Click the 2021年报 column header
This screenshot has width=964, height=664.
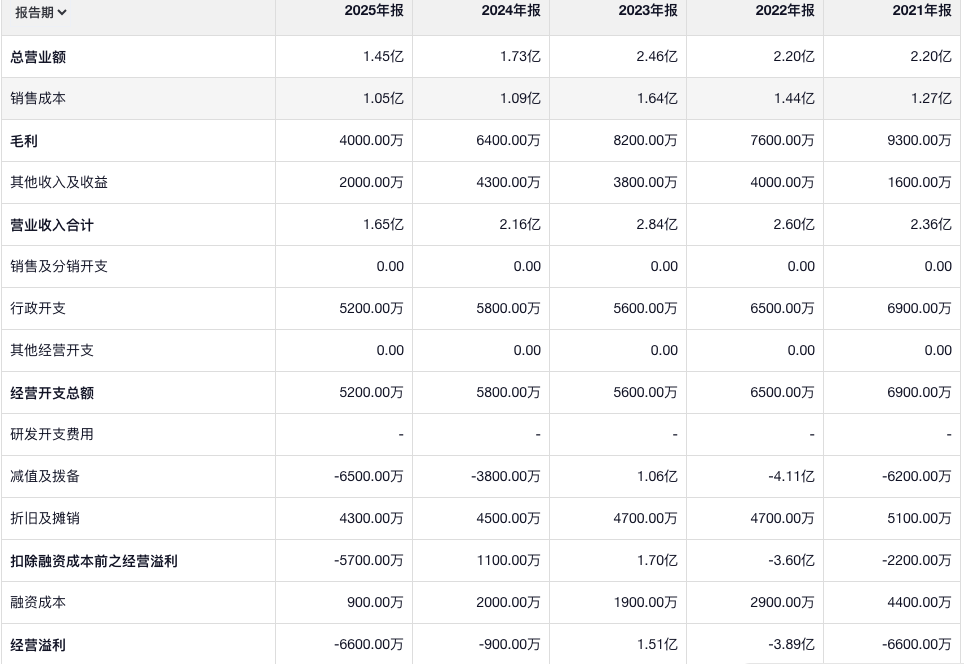[x=922, y=11]
